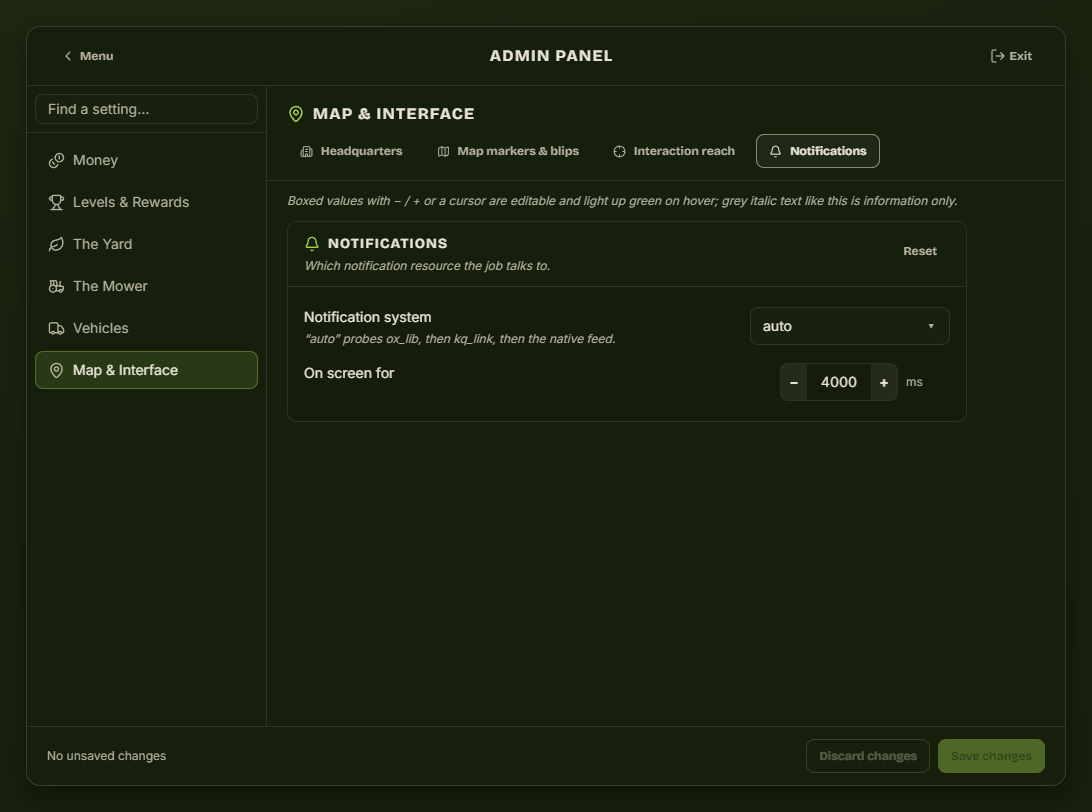This screenshot has height=812, width=1092.
Task: Focus the Find a setting search box
Action: click(146, 109)
